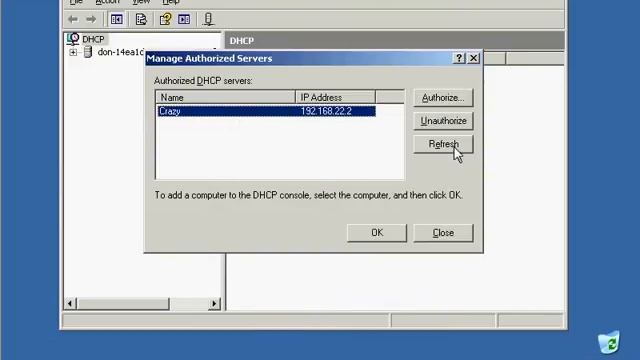Toggle the action pane toolbar icon
This screenshot has width=640, height=360.
coord(184,19)
